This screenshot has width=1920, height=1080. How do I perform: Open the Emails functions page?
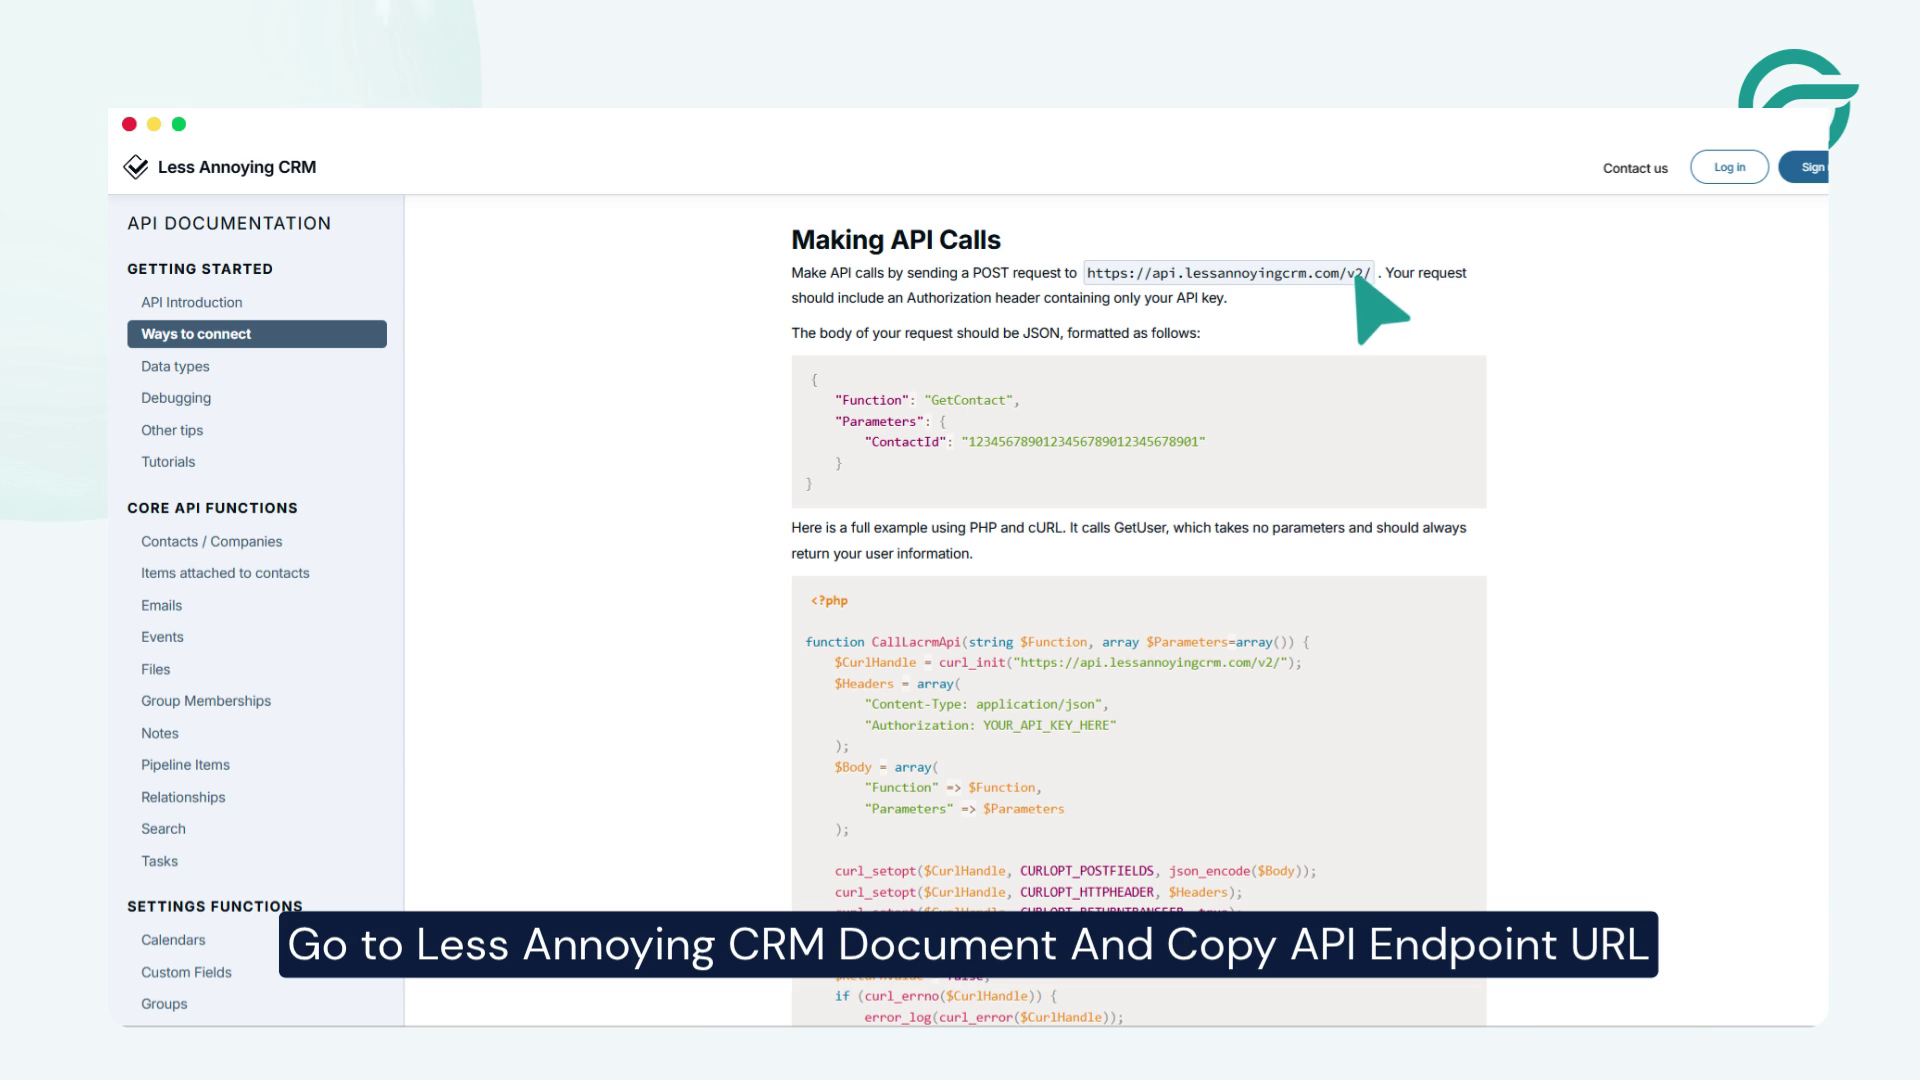161,605
